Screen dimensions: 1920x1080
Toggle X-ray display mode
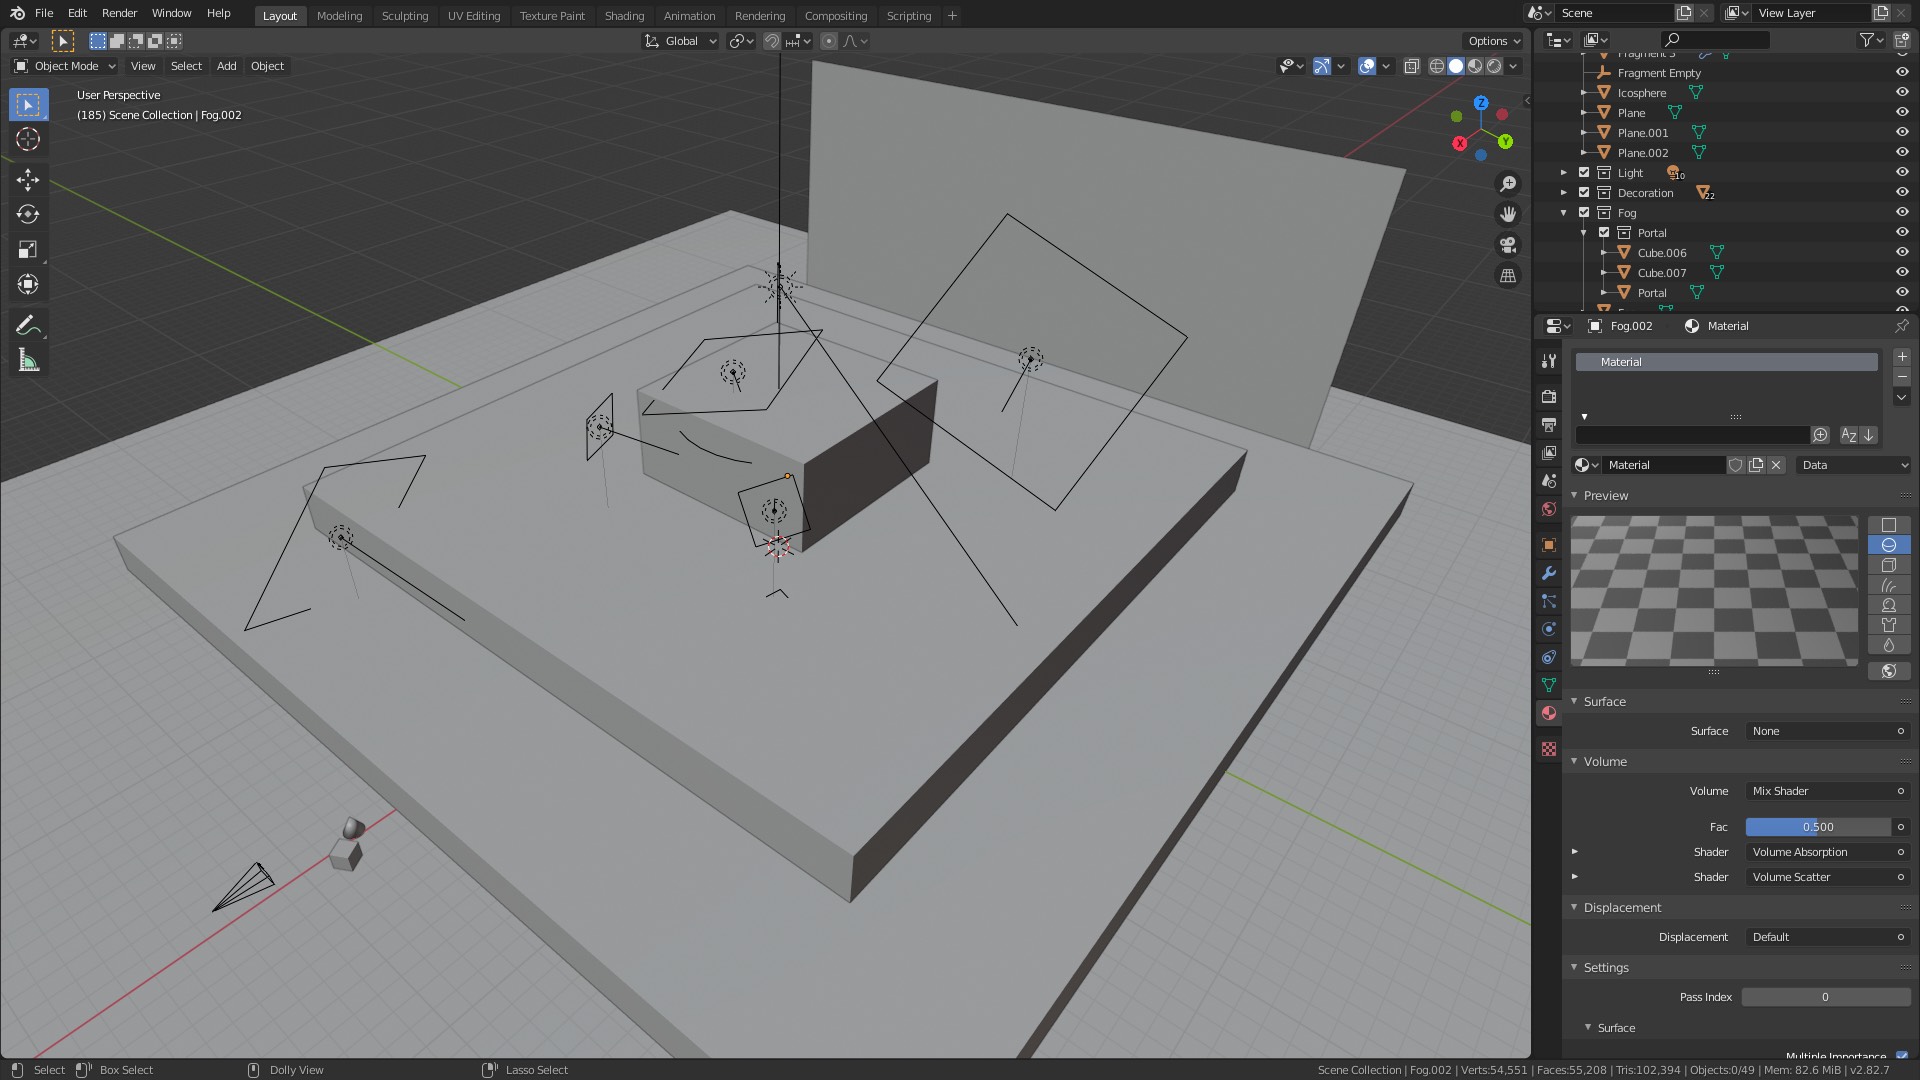point(1411,66)
